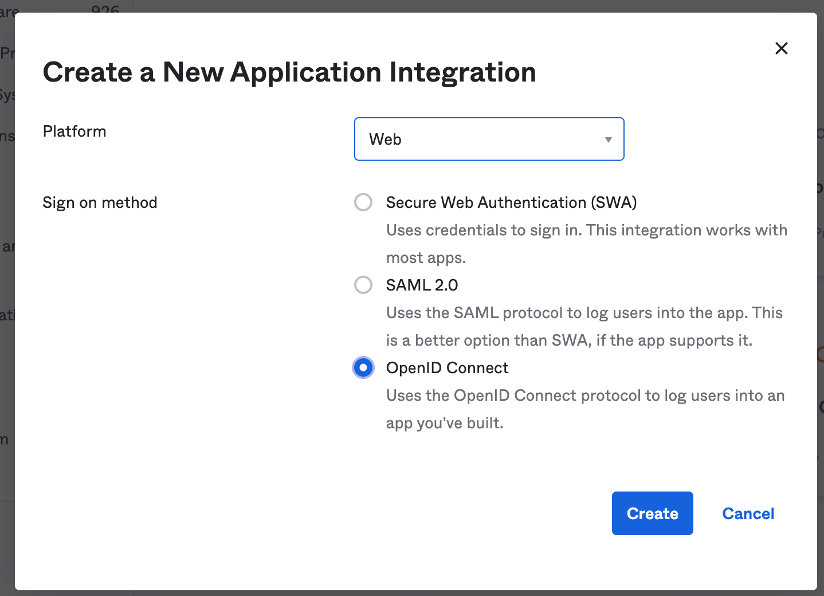The image size is (824, 596).
Task: Click the 'Platform' field label
Action: pyautogui.click(x=74, y=131)
